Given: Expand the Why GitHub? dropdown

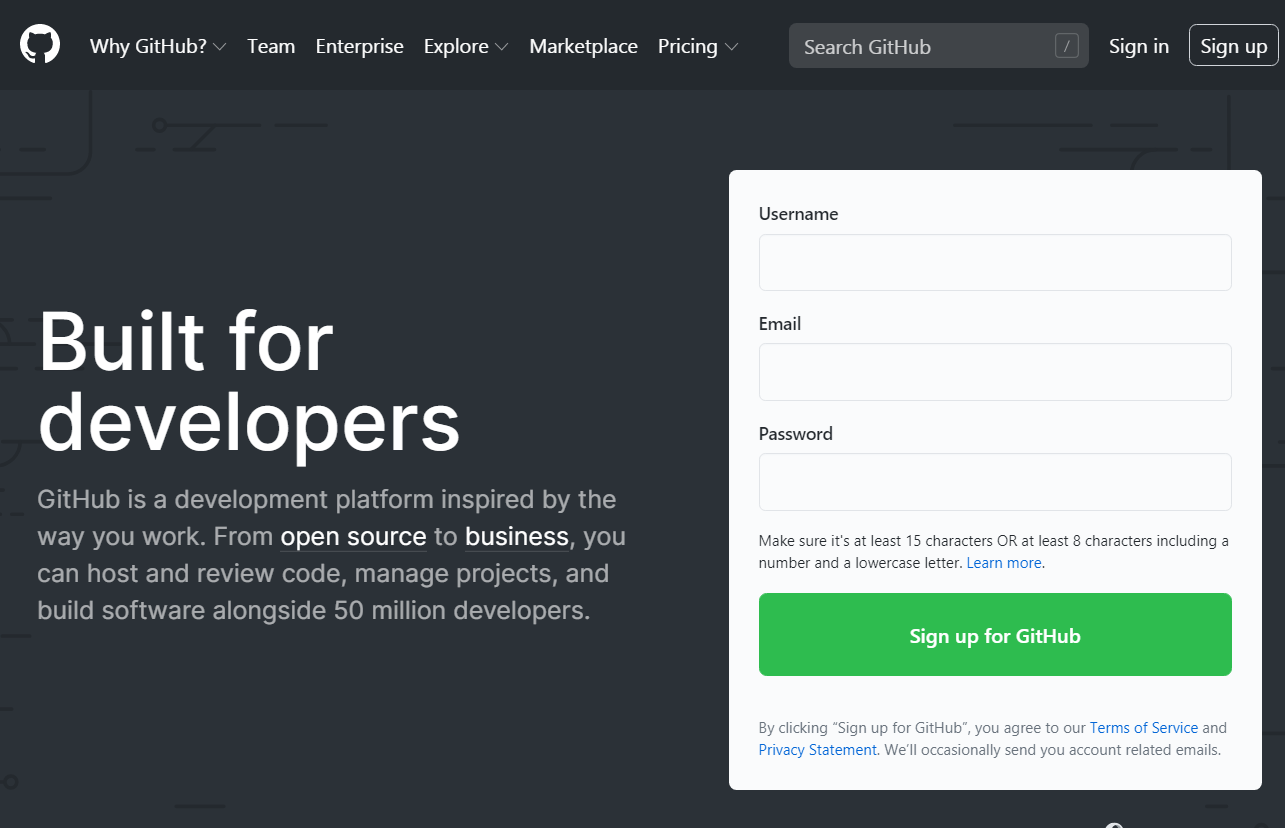Looking at the screenshot, I should (x=158, y=46).
